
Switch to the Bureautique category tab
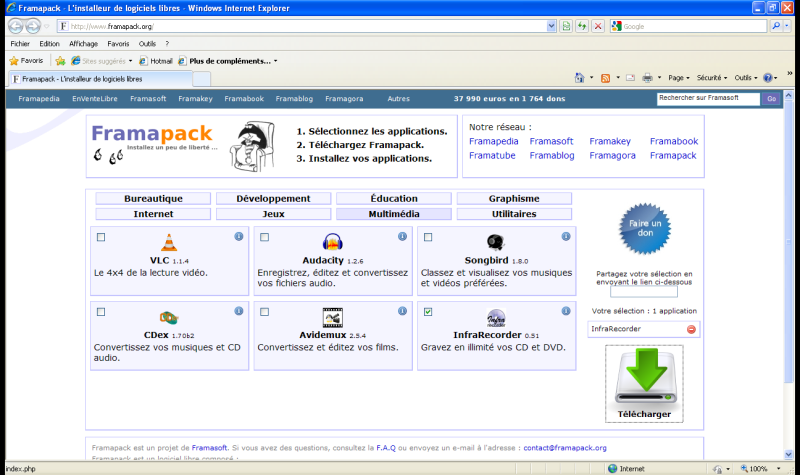click(x=153, y=199)
